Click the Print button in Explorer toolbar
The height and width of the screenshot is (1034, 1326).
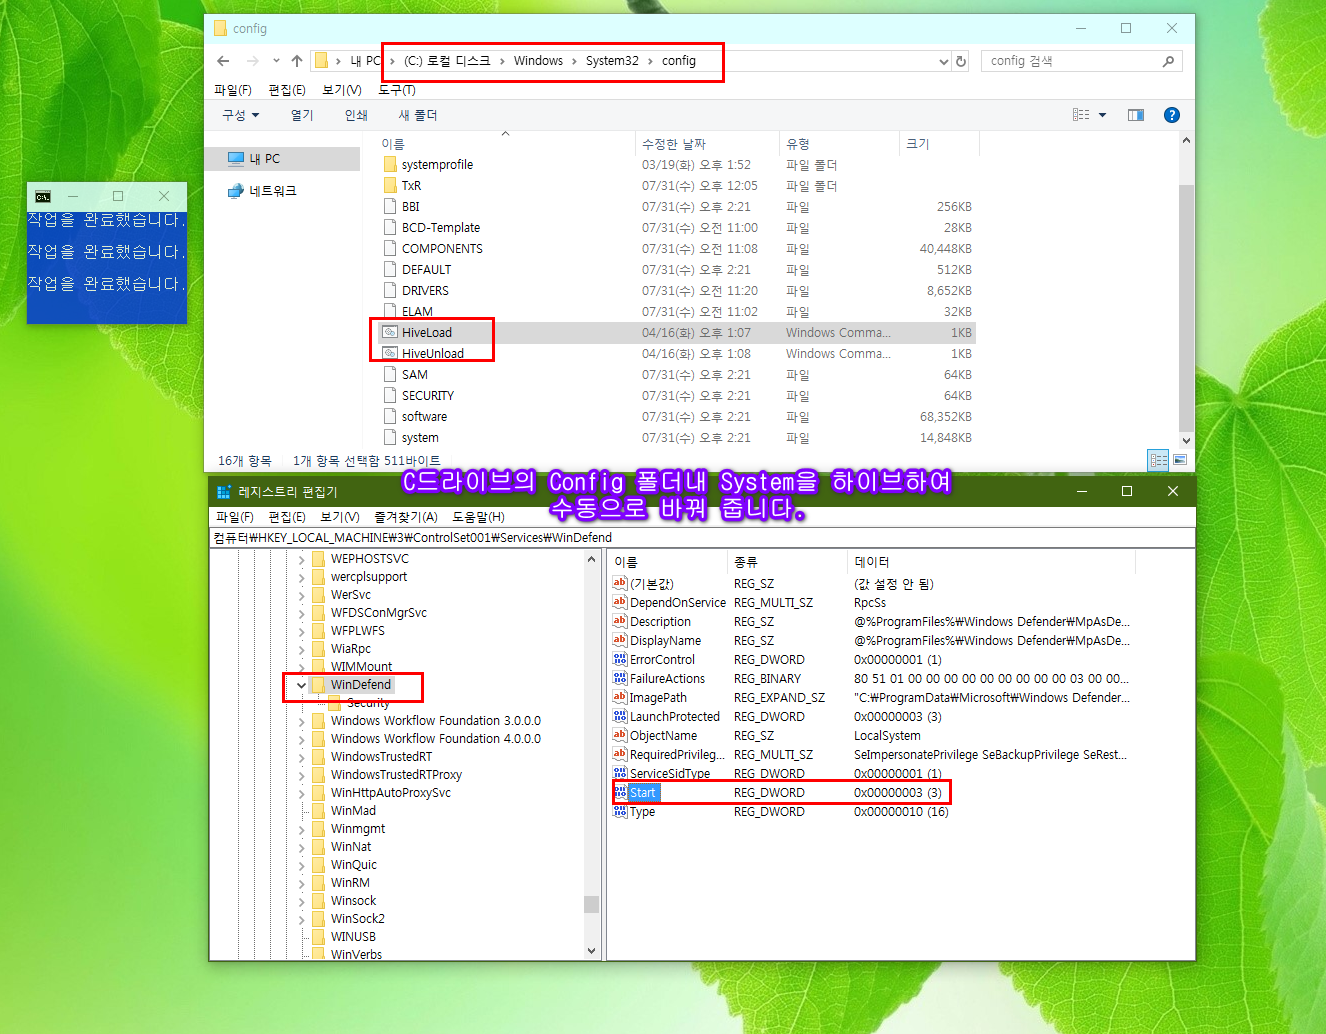(356, 115)
